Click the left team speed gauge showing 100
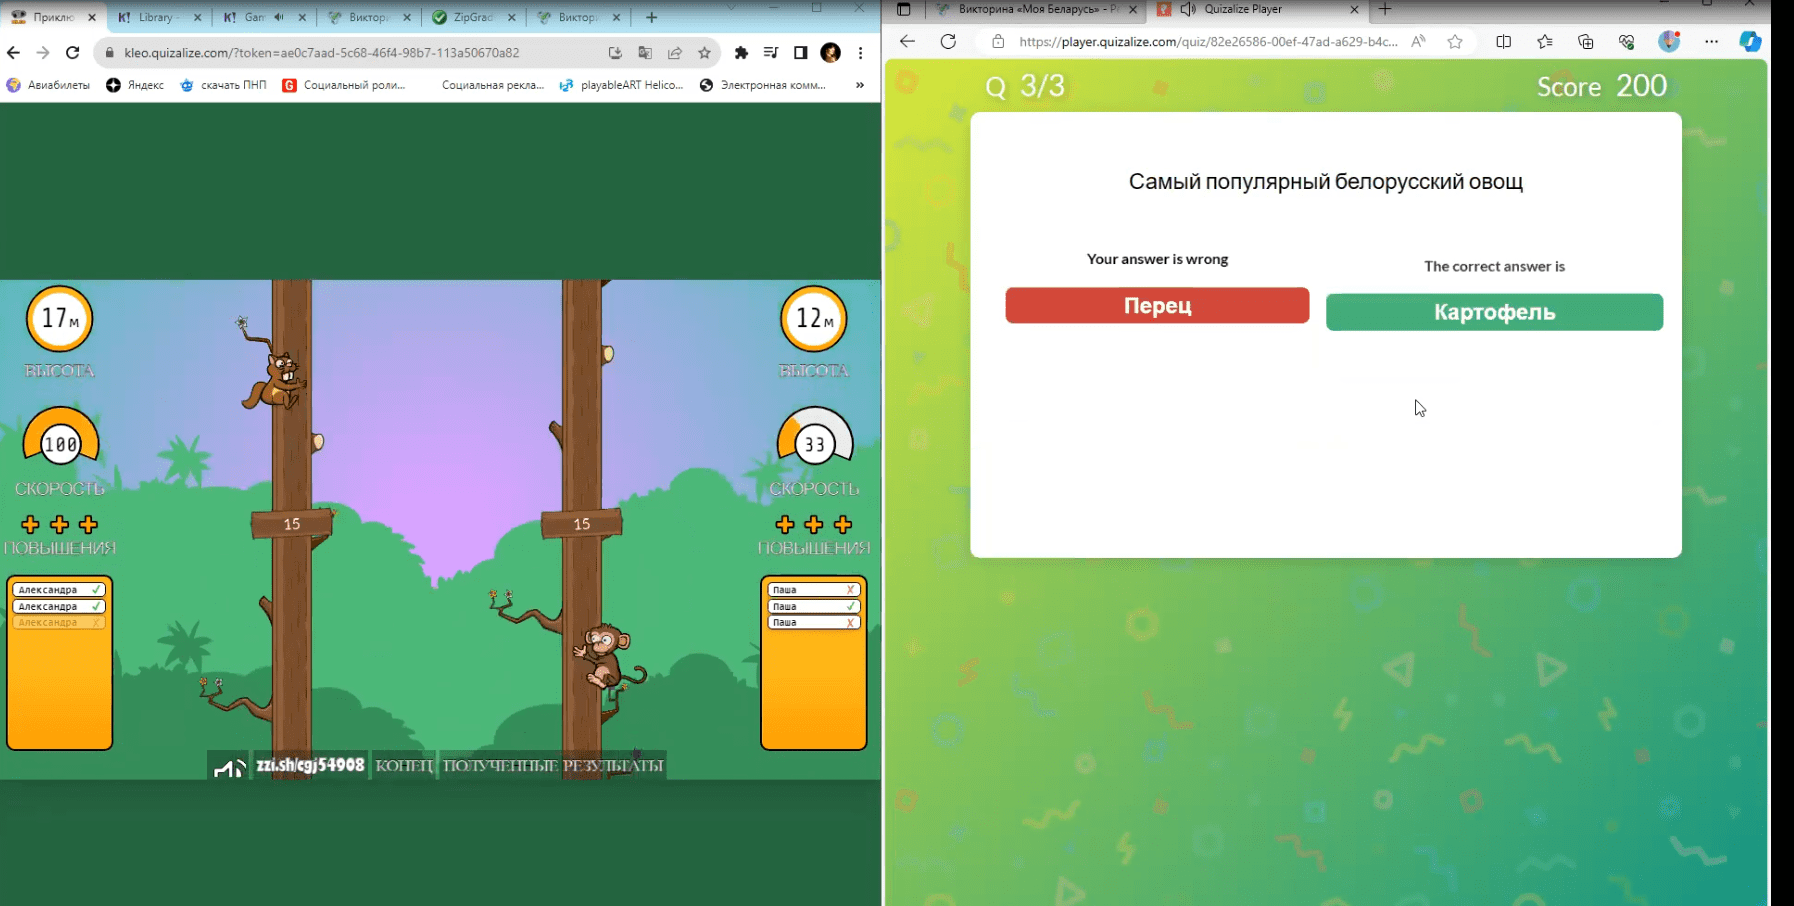Image resolution: width=1794 pixels, height=906 pixels. [x=61, y=436]
